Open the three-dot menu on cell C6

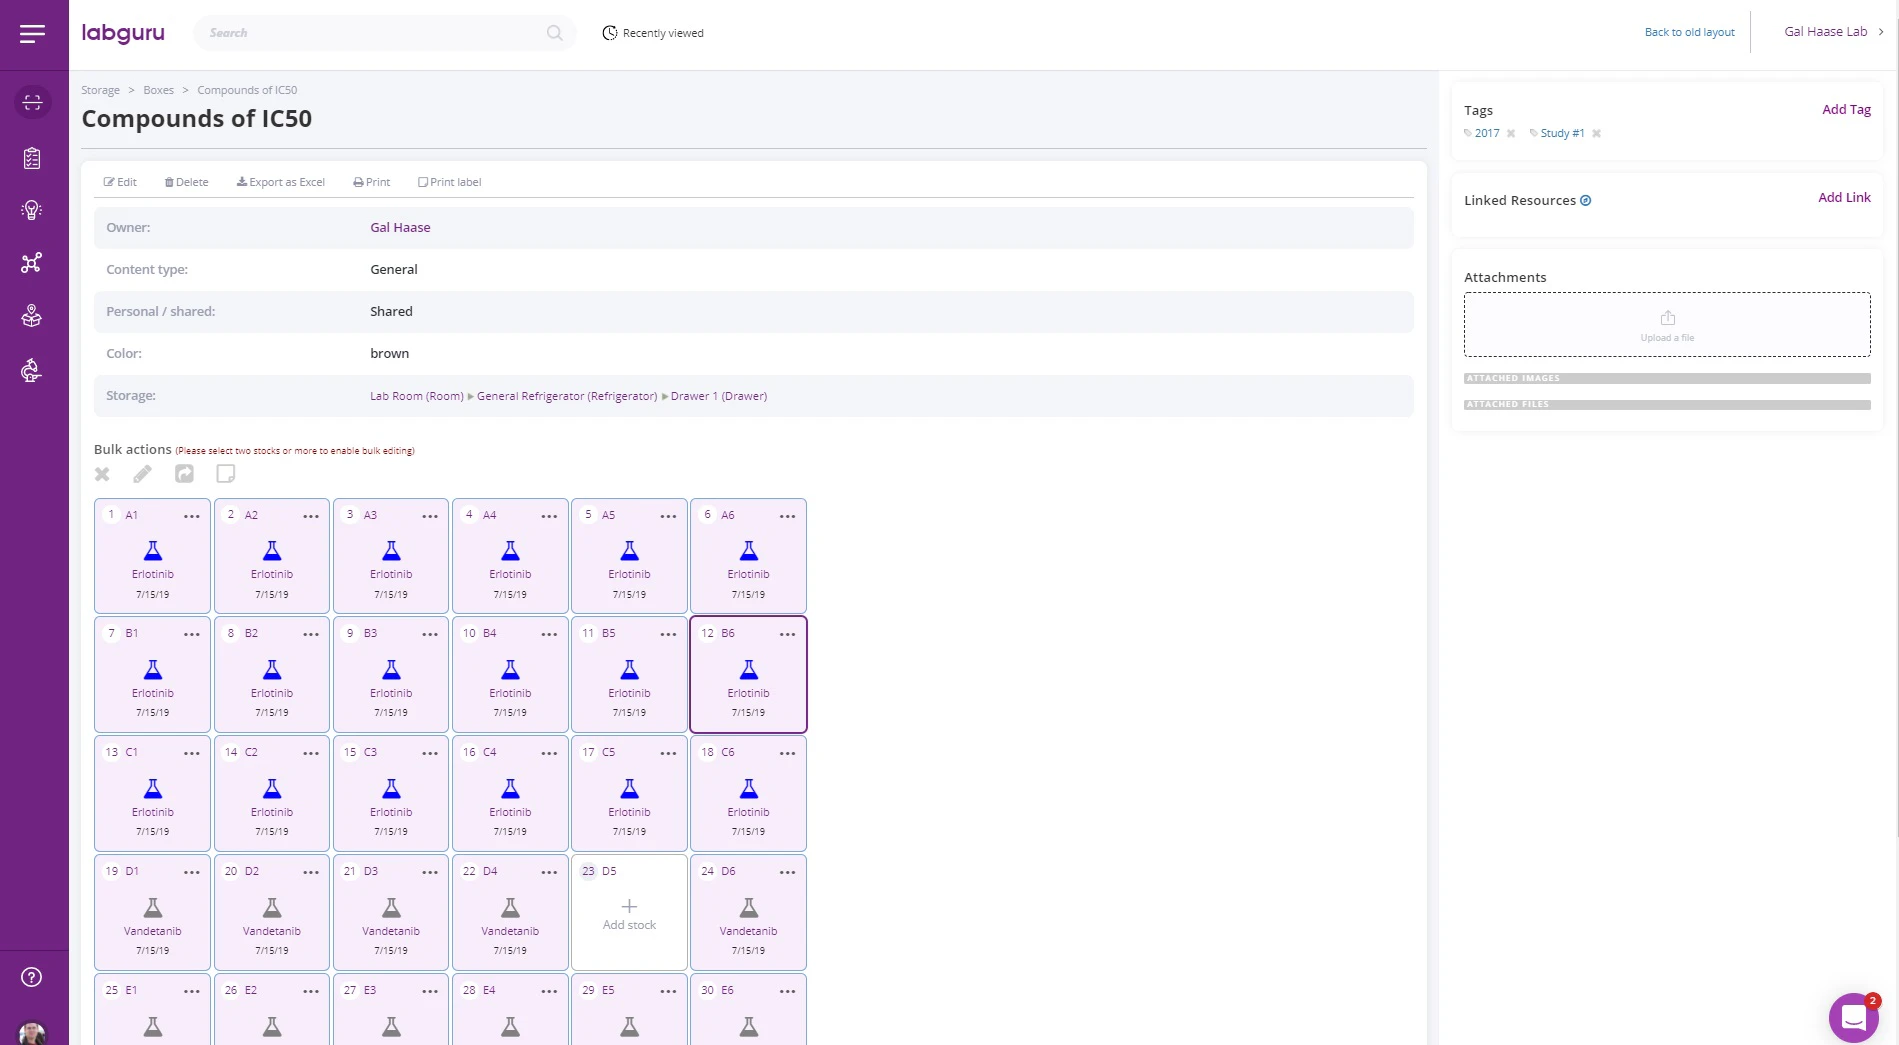tap(787, 753)
